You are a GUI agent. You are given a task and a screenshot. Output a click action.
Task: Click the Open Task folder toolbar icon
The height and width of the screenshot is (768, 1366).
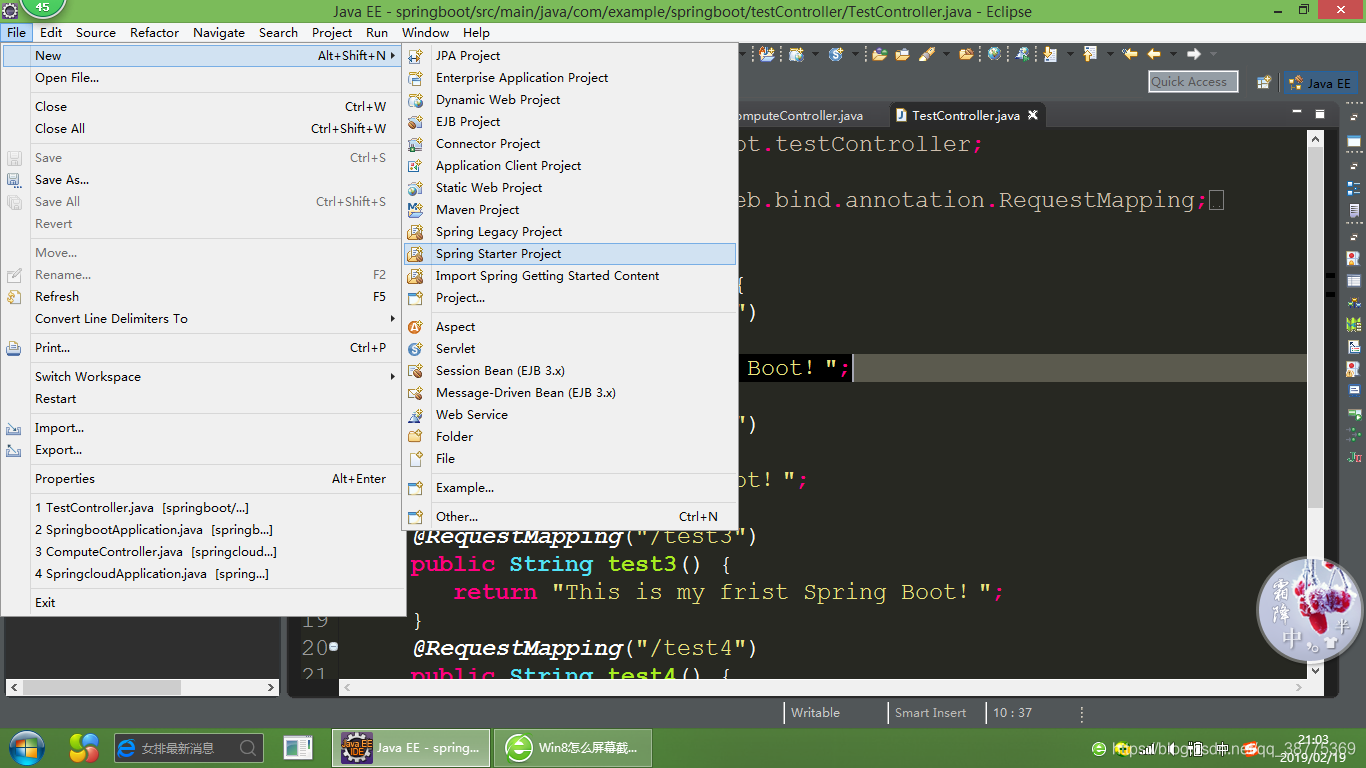point(902,54)
